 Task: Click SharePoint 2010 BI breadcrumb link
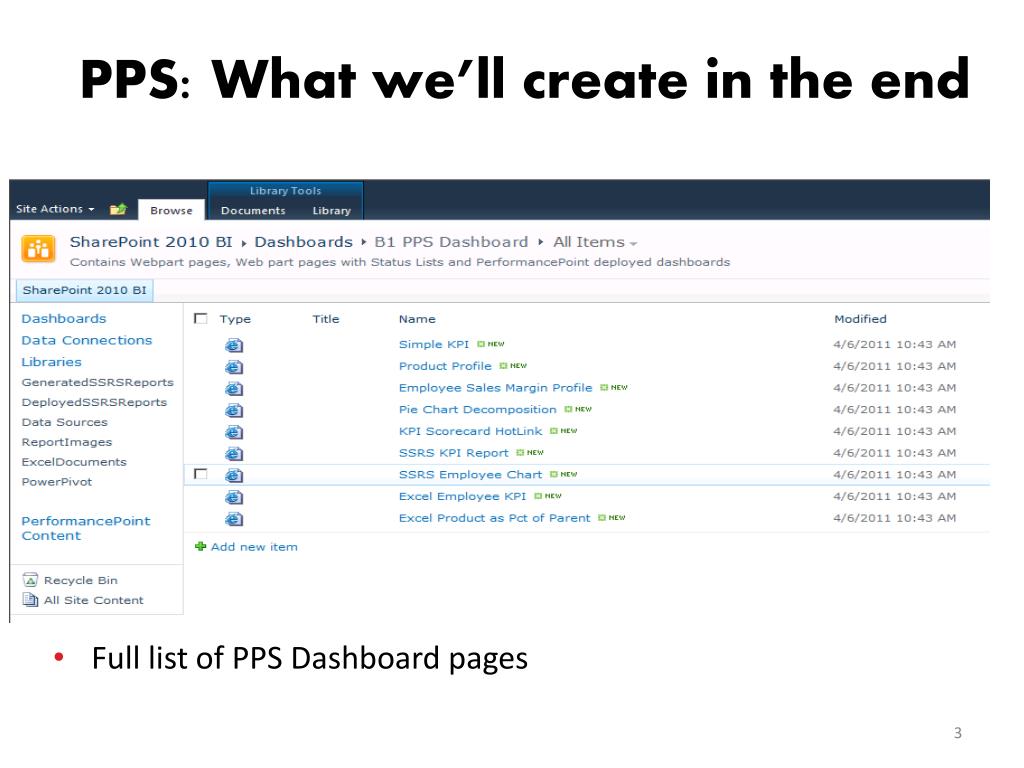(x=151, y=242)
